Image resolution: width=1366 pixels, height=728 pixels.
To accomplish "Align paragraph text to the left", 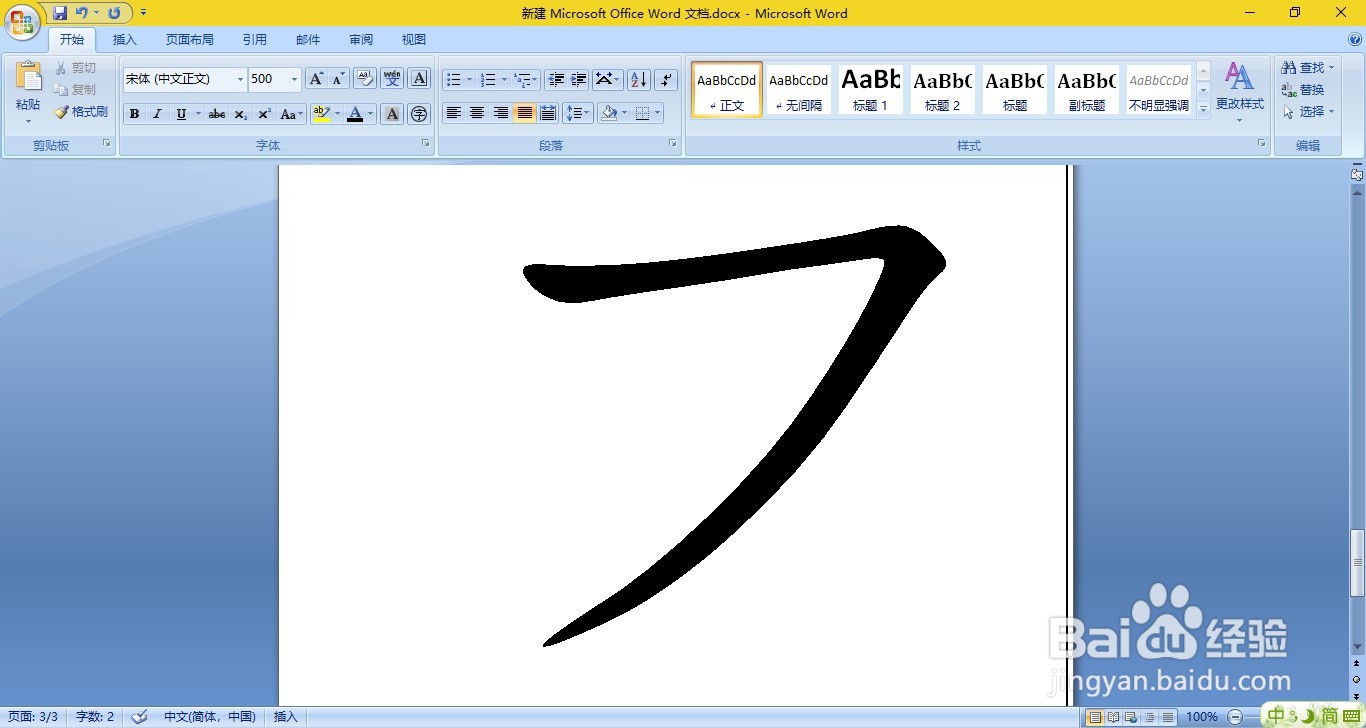I will point(454,113).
